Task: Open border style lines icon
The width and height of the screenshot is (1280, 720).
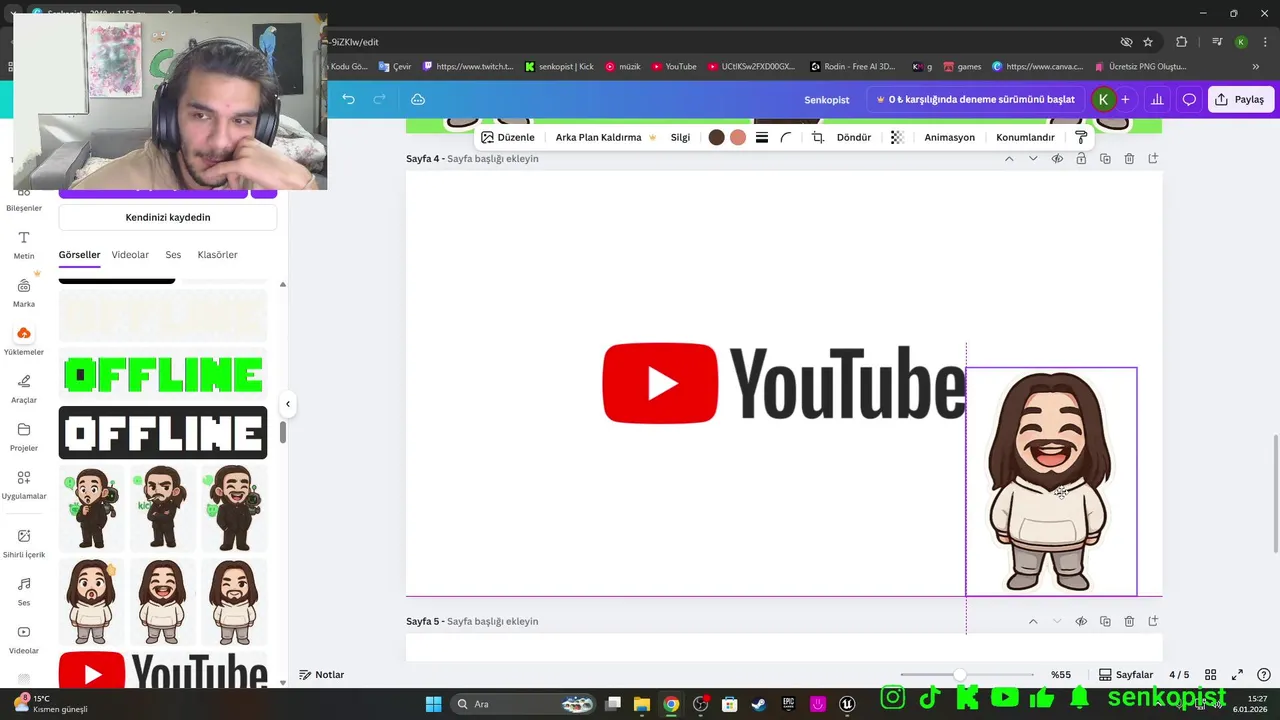Action: tap(762, 137)
